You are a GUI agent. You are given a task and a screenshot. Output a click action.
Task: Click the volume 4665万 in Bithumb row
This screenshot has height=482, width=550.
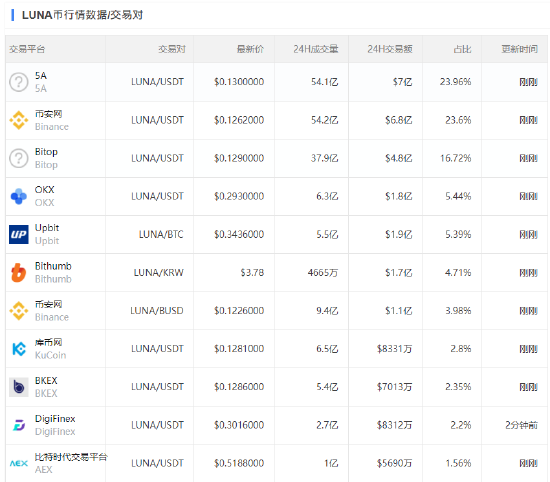(323, 273)
